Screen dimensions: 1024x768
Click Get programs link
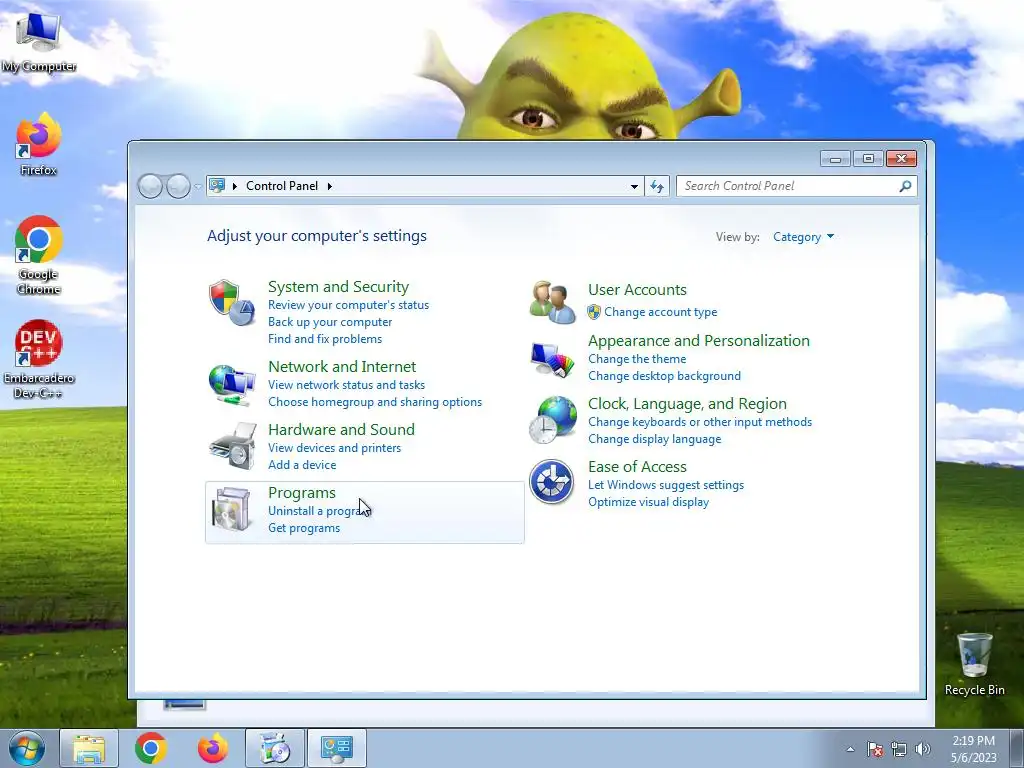coord(304,528)
